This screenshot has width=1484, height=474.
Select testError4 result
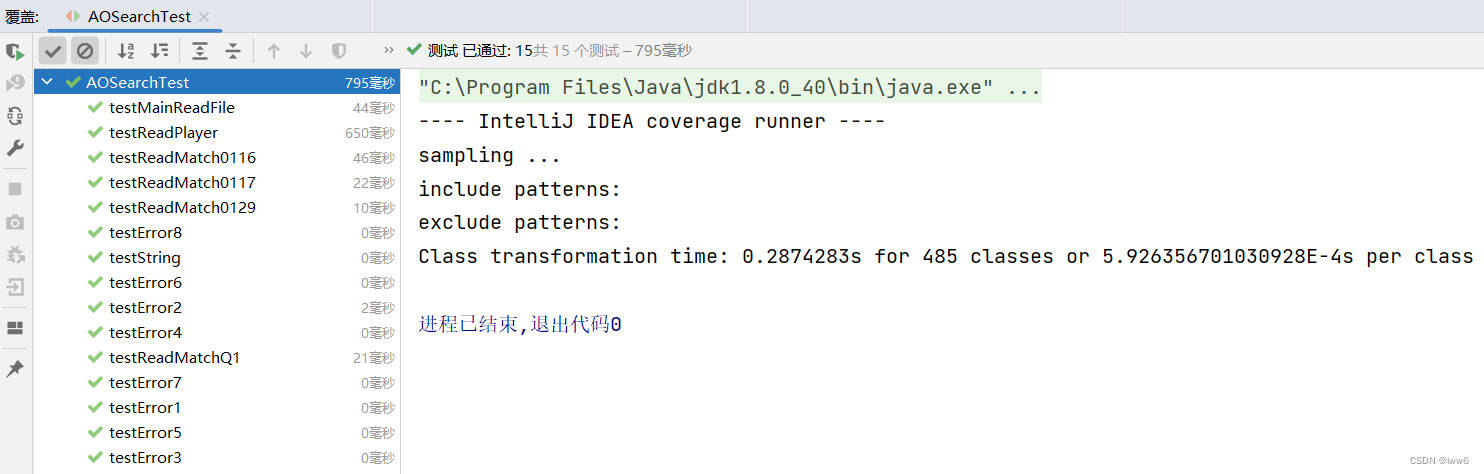(216, 332)
